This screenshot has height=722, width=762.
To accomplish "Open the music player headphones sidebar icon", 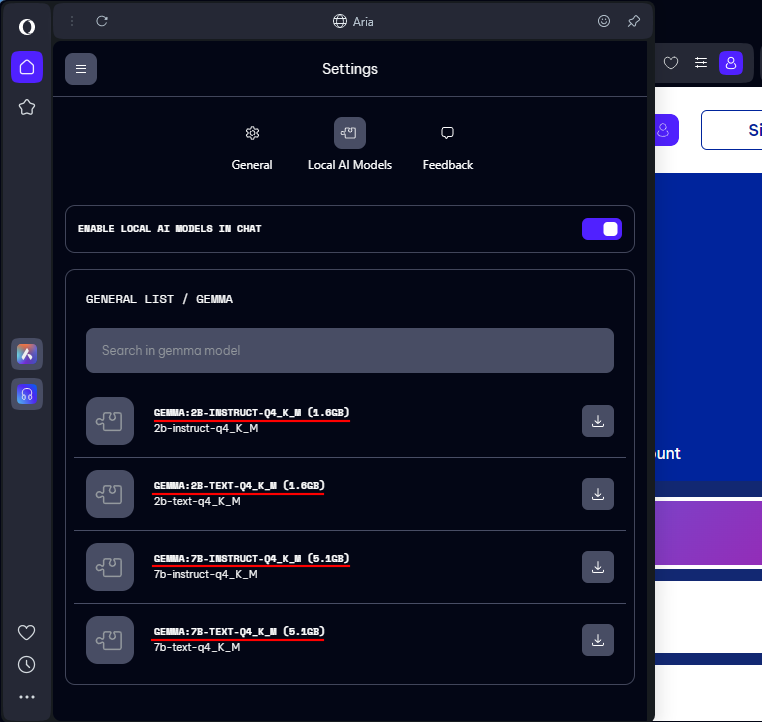I will tap(27, 394).
